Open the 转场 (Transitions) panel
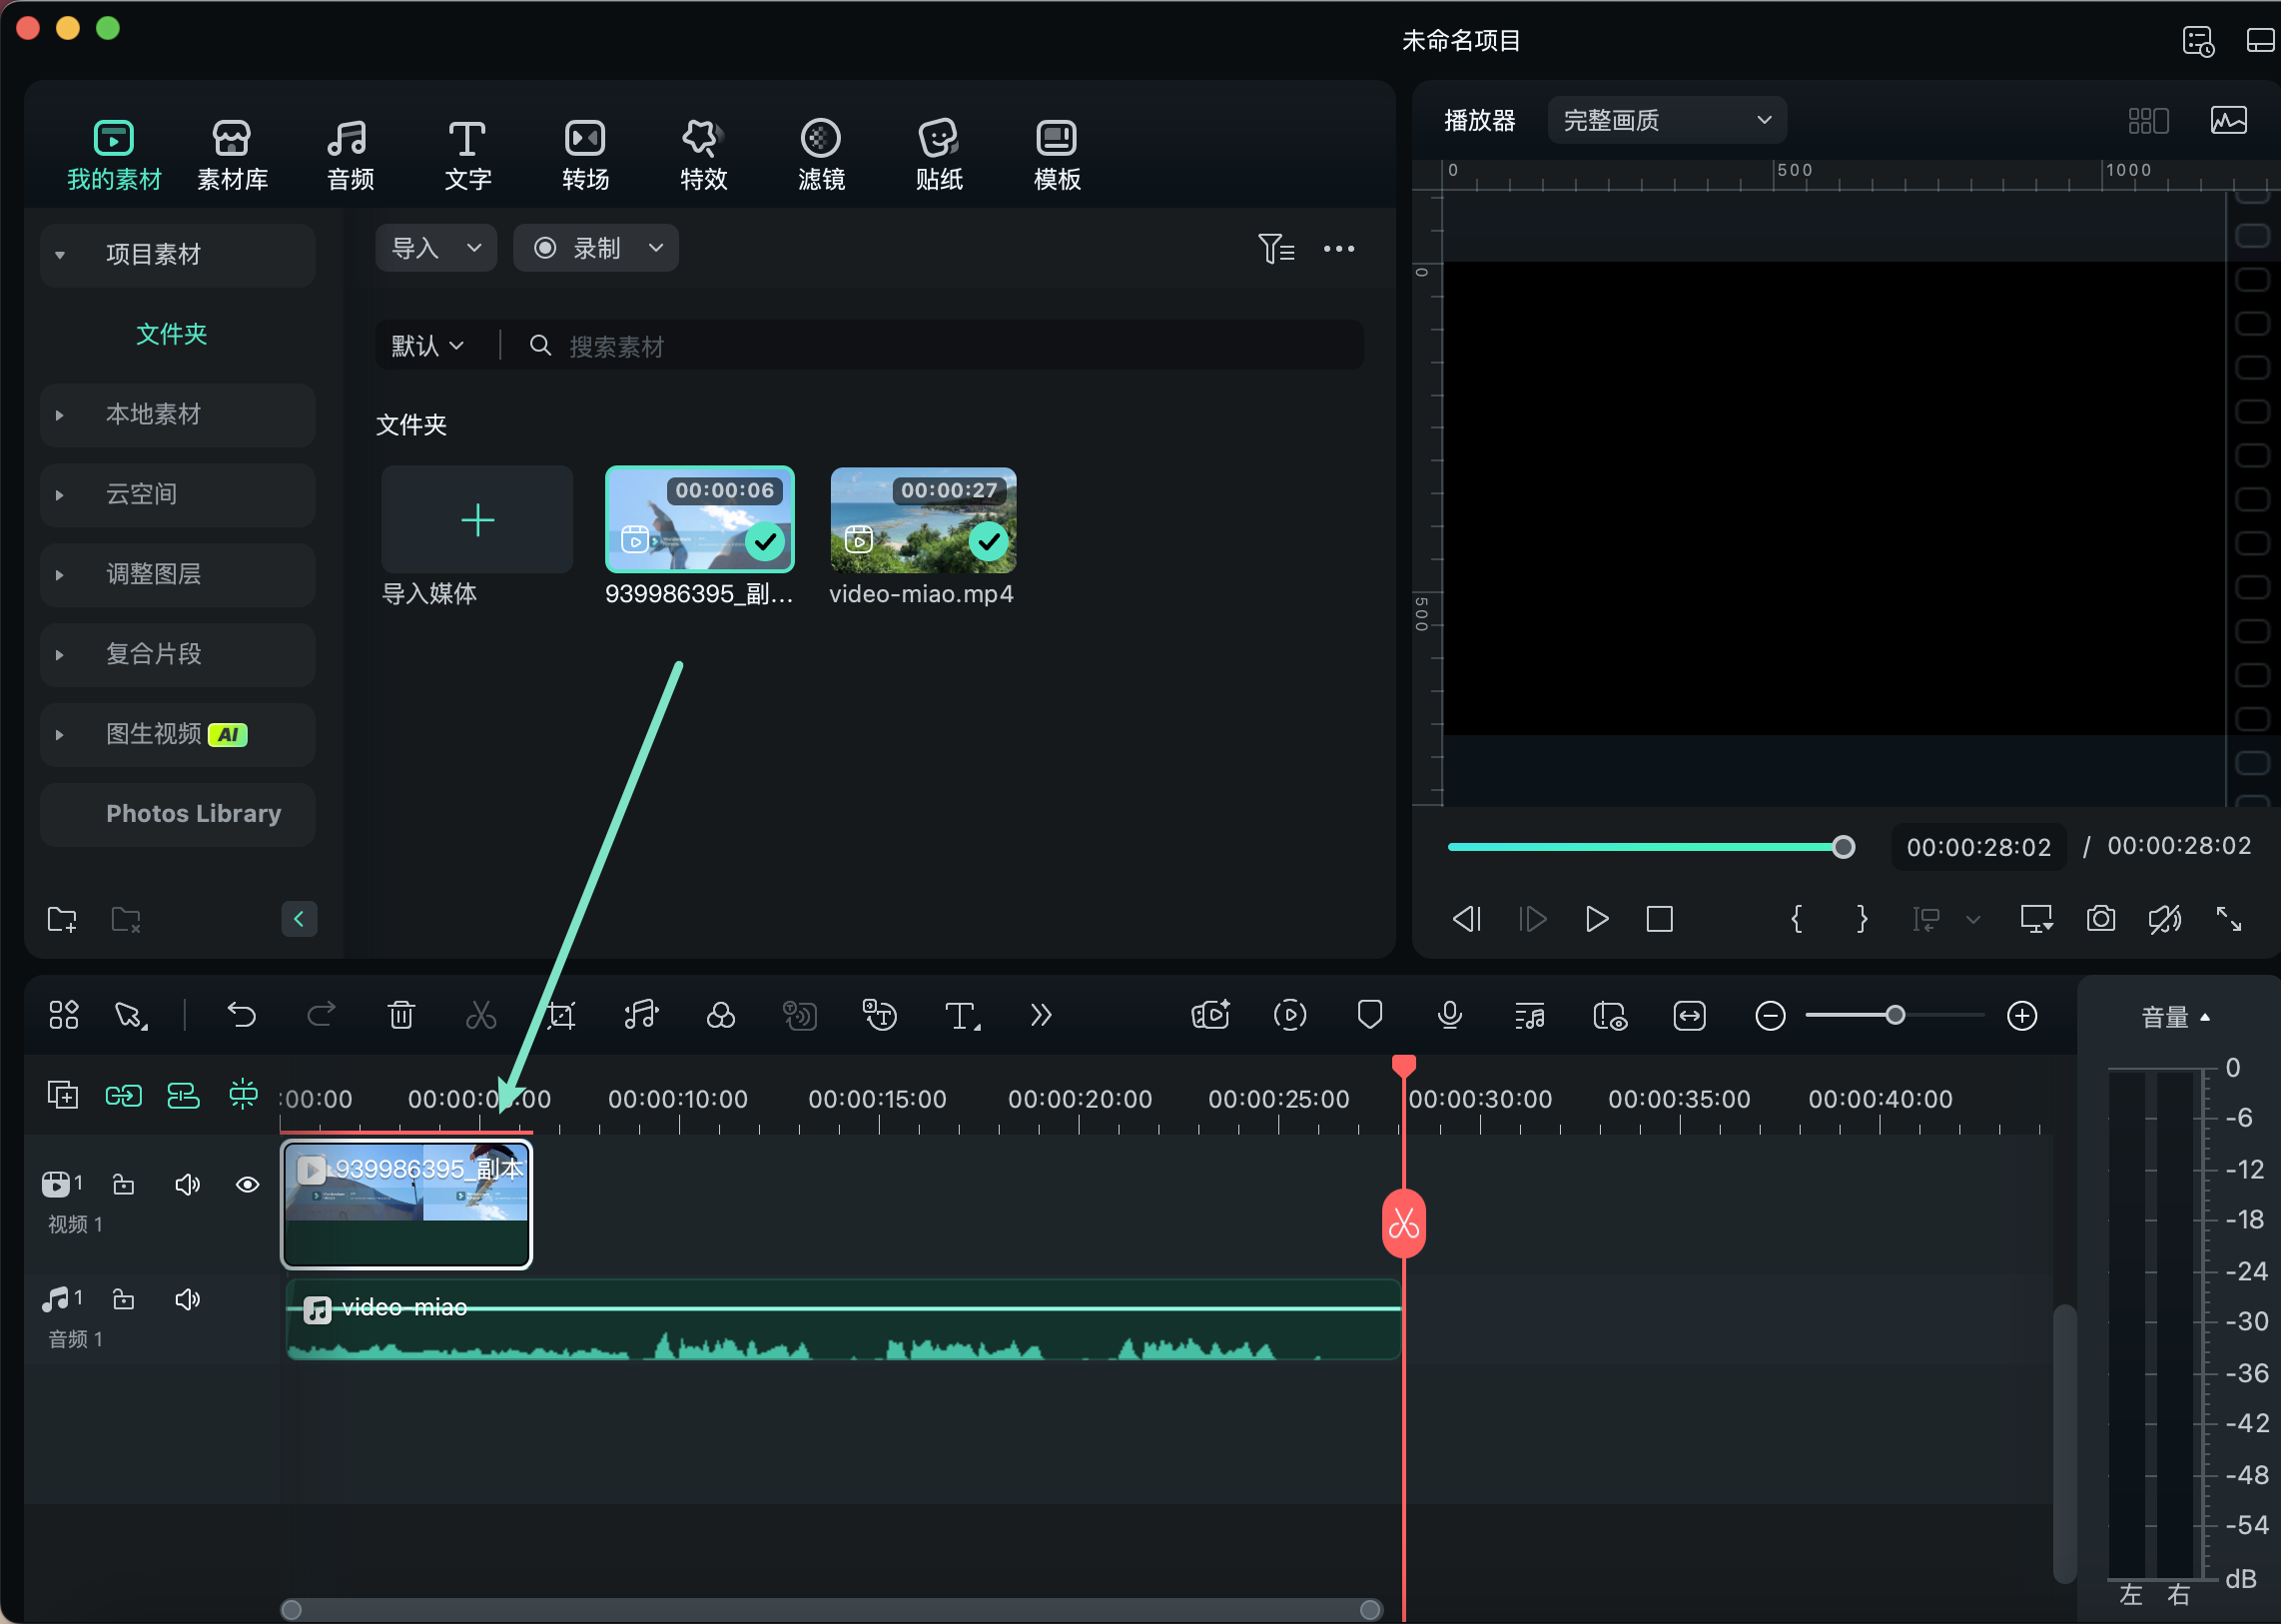2281x1624 pixels. point(584,152)
